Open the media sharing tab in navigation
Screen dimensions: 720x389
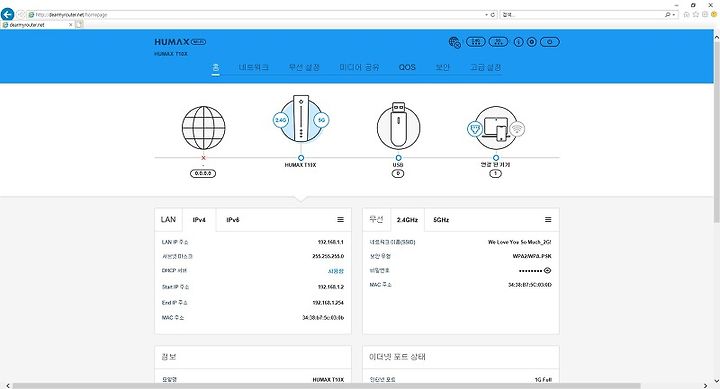tap(359, 68)
